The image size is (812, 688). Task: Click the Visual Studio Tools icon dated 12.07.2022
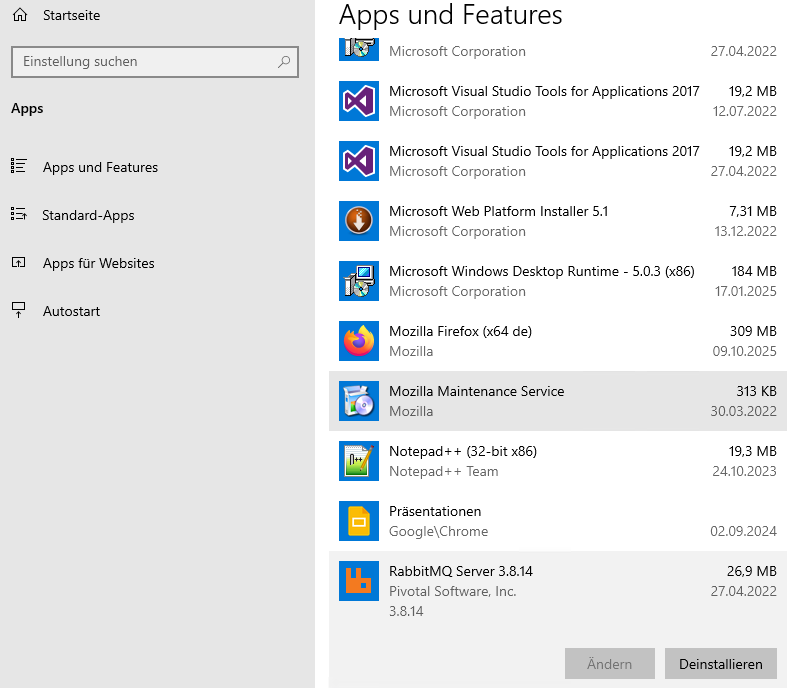point(359,101)
